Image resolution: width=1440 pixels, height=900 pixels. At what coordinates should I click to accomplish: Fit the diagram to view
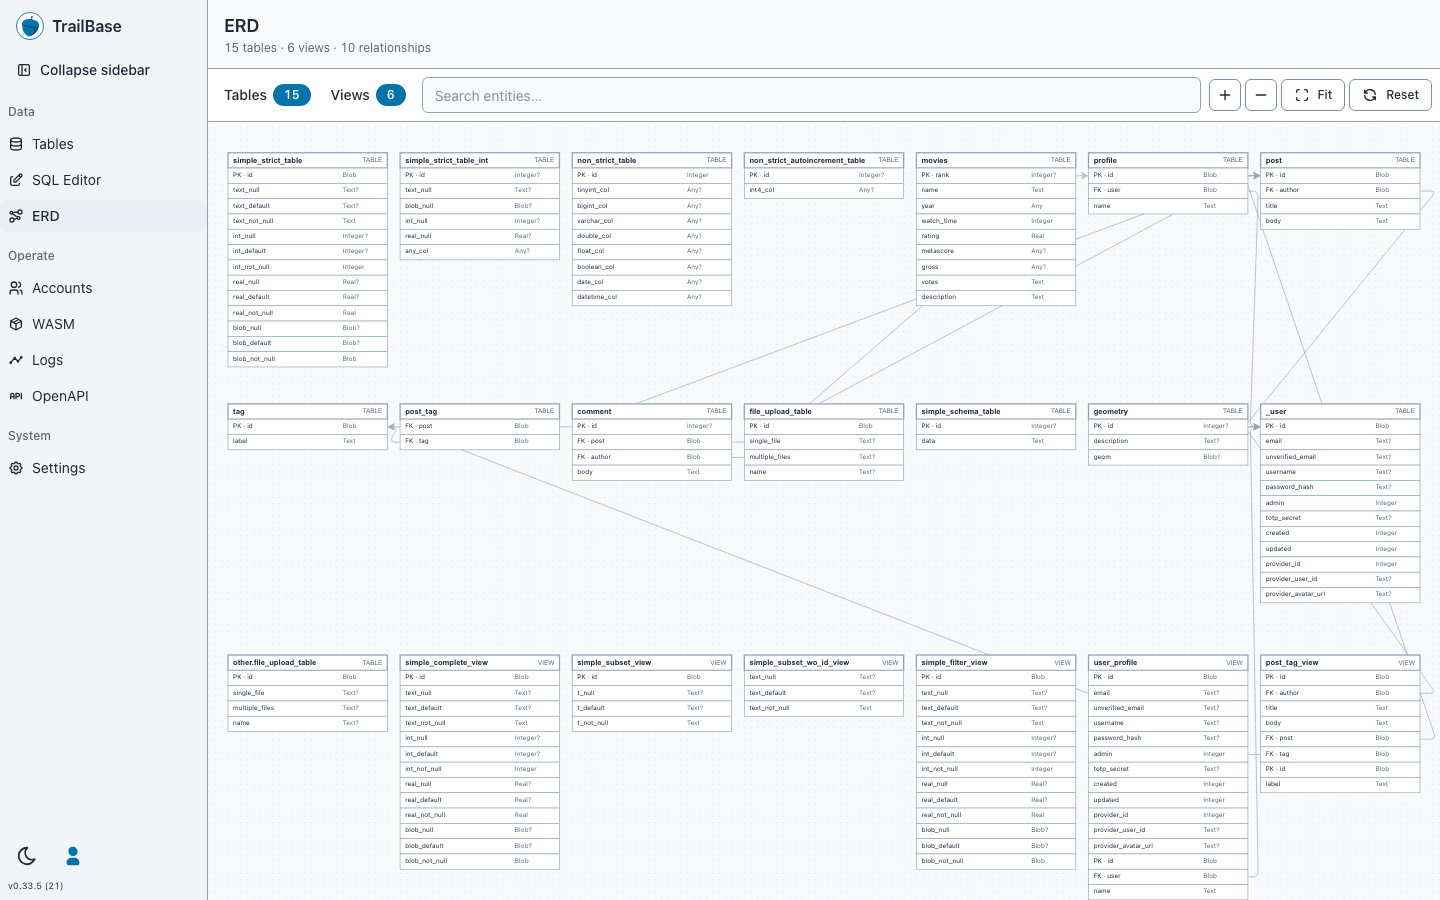[x=1313, y=95]
